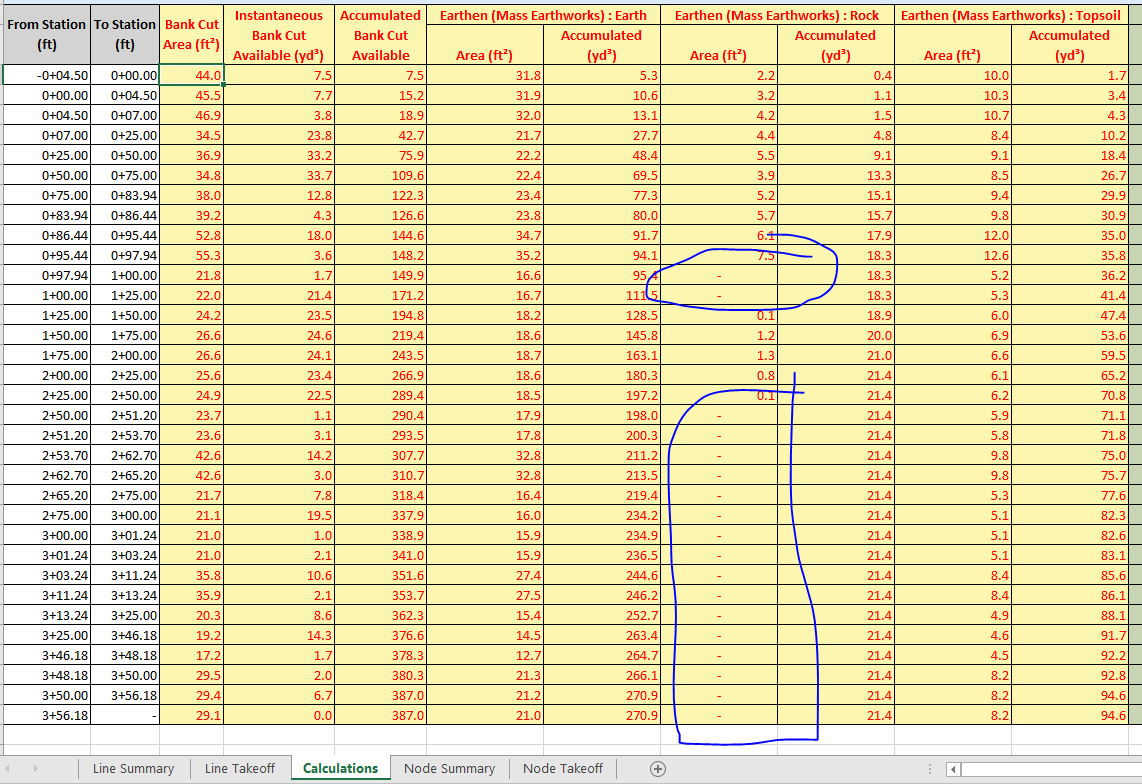Switch to the Line Summary tab
The width and height of the screenshot is (1142, 784).
click(133, 769)
